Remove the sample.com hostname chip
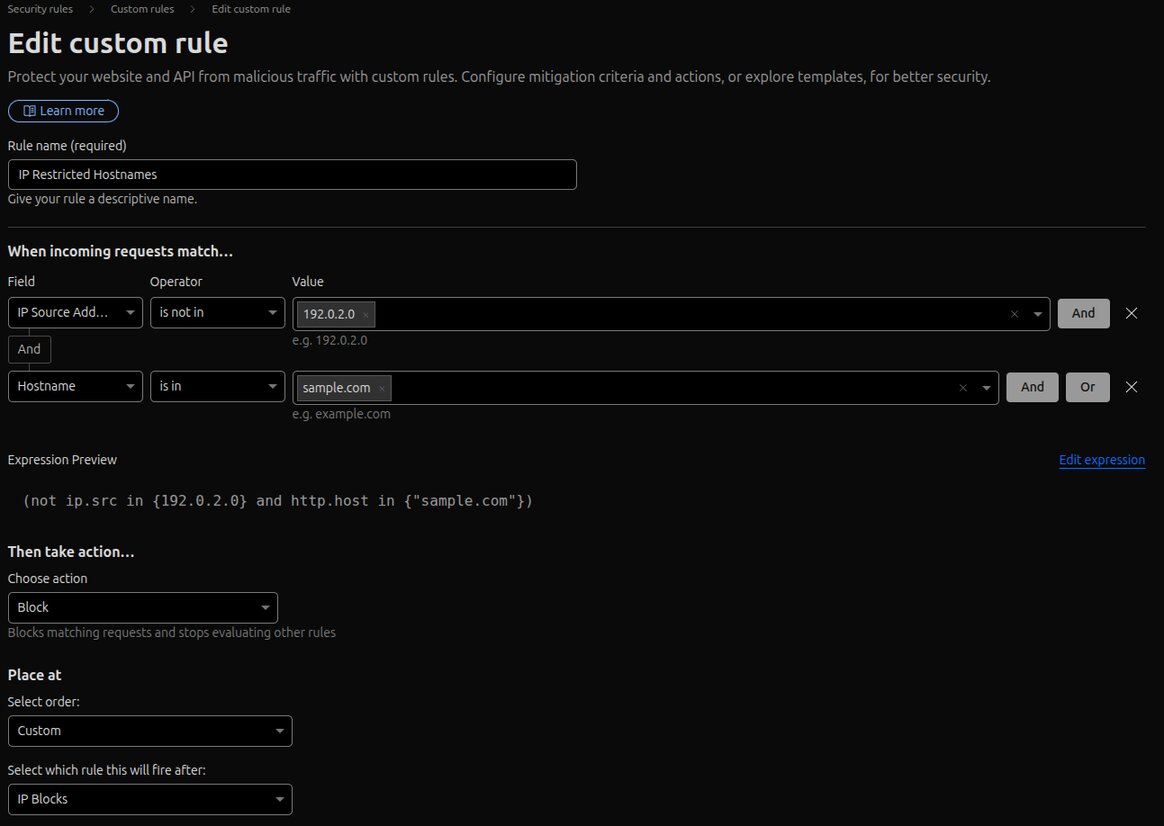Image resolution: width=1164 pixels, height=826 pixels. click(382, 388)
